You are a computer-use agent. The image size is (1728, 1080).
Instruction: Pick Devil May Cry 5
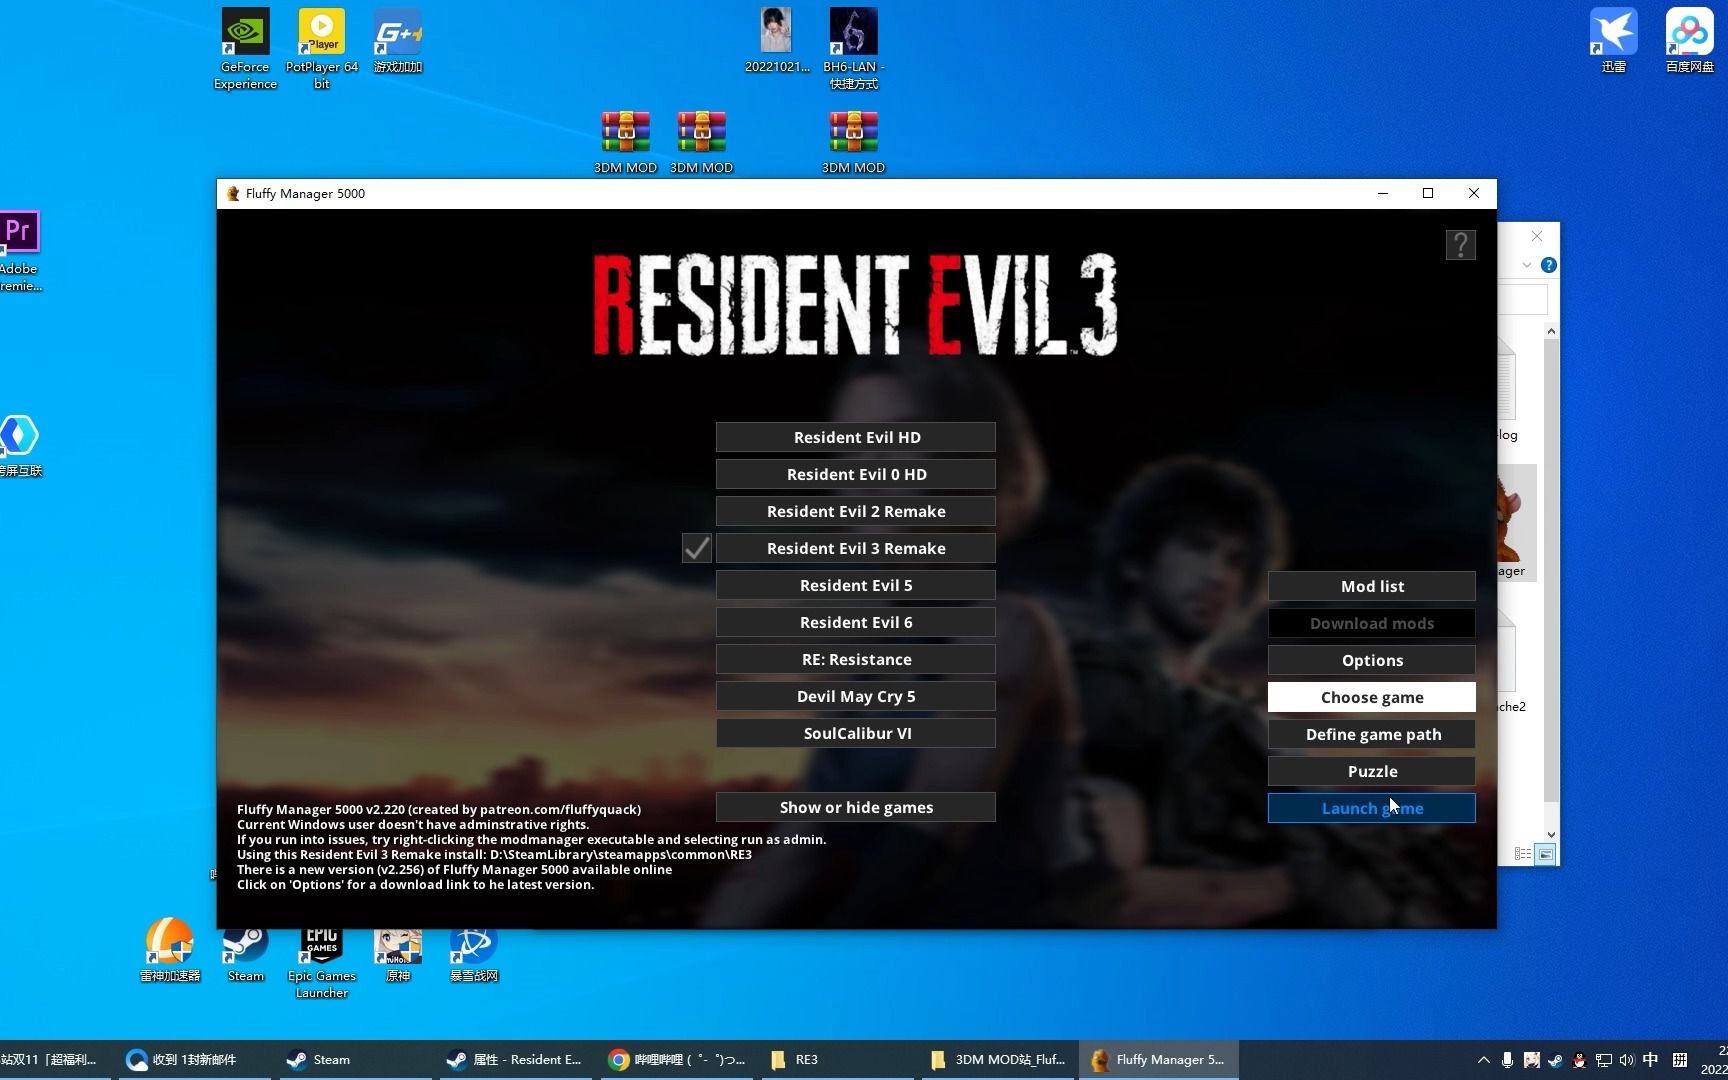[x=856, y=696]
